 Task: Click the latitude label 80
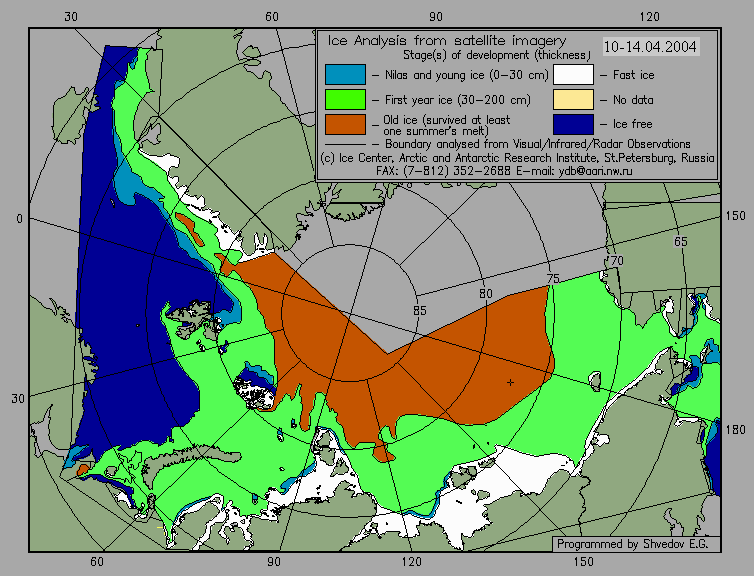[x=486, y=294]
